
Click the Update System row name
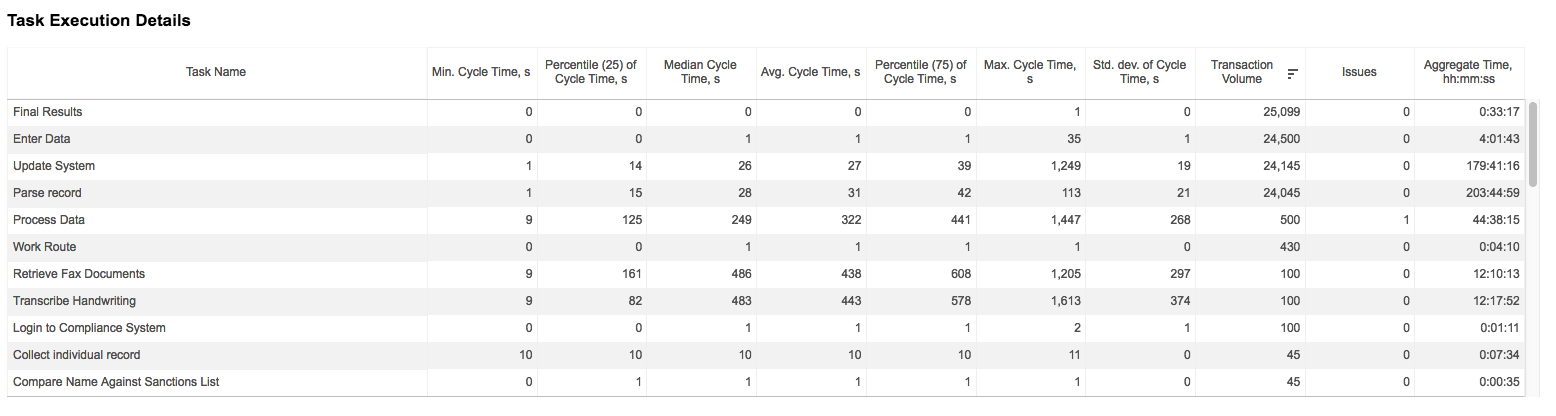54,166
